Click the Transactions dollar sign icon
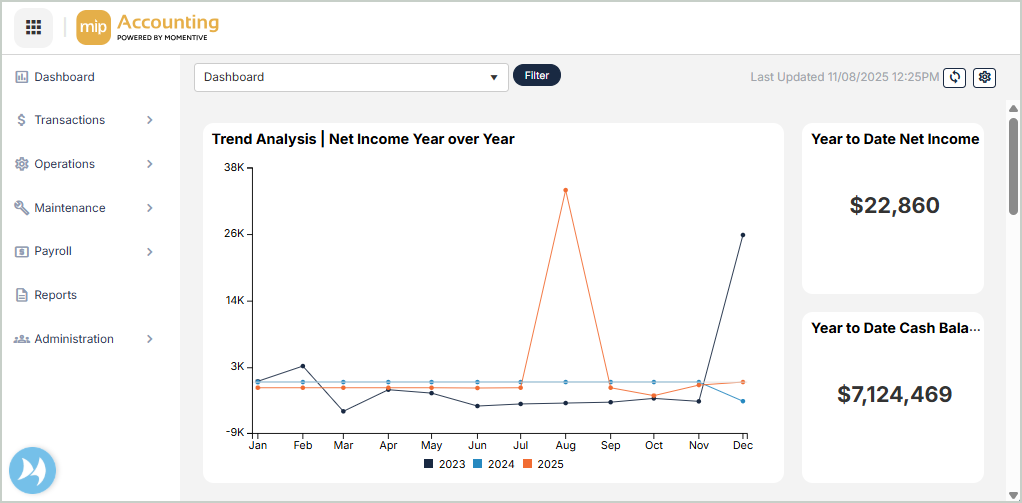Viewport: 1022px width, 503px height. [x=21, y=120]
